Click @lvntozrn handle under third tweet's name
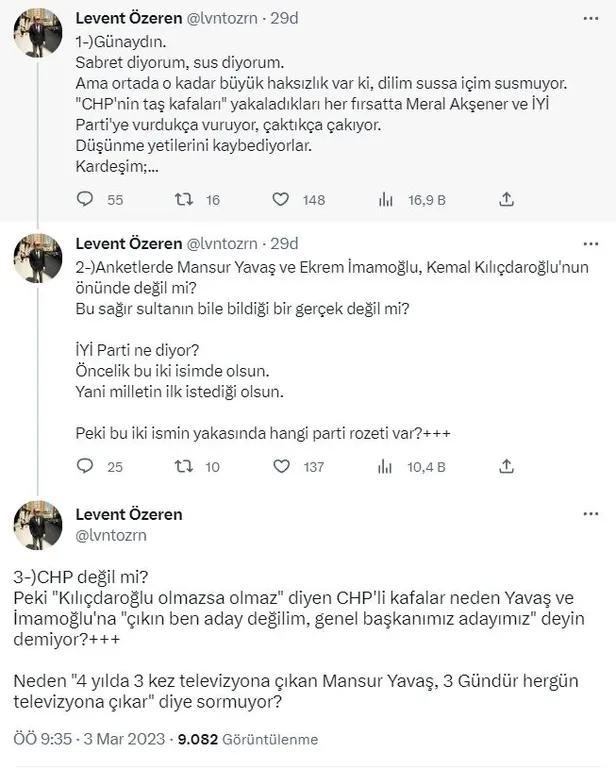This screenshot has height=769, width=616. click(111, 535)
